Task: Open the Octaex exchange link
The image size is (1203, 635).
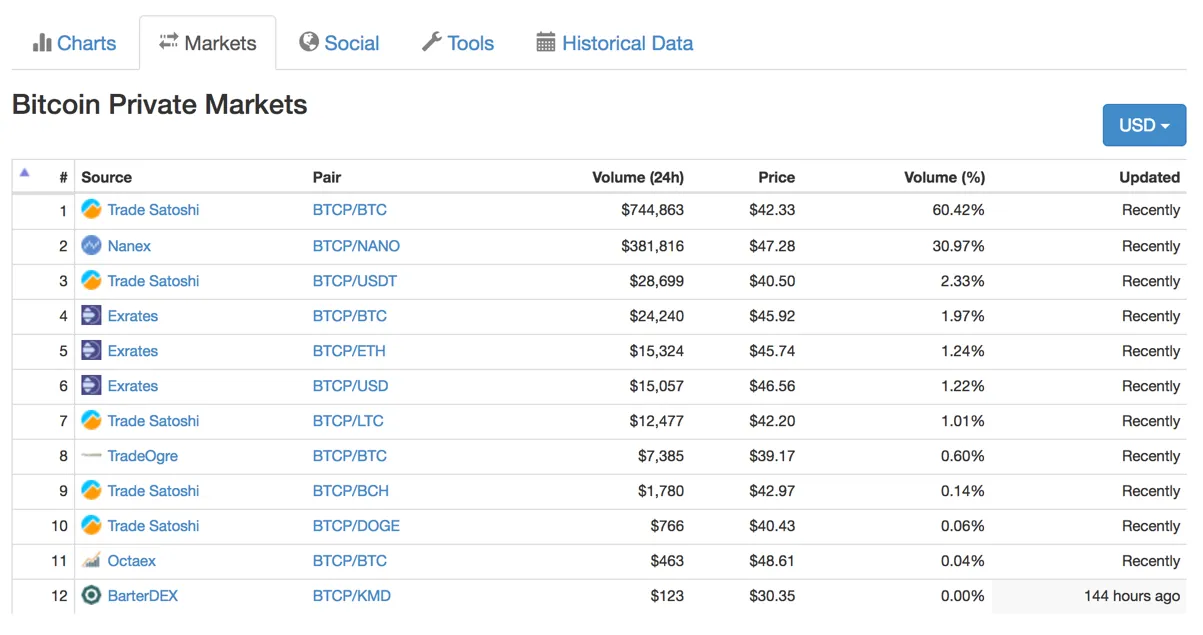Action: tap(132, 561)
